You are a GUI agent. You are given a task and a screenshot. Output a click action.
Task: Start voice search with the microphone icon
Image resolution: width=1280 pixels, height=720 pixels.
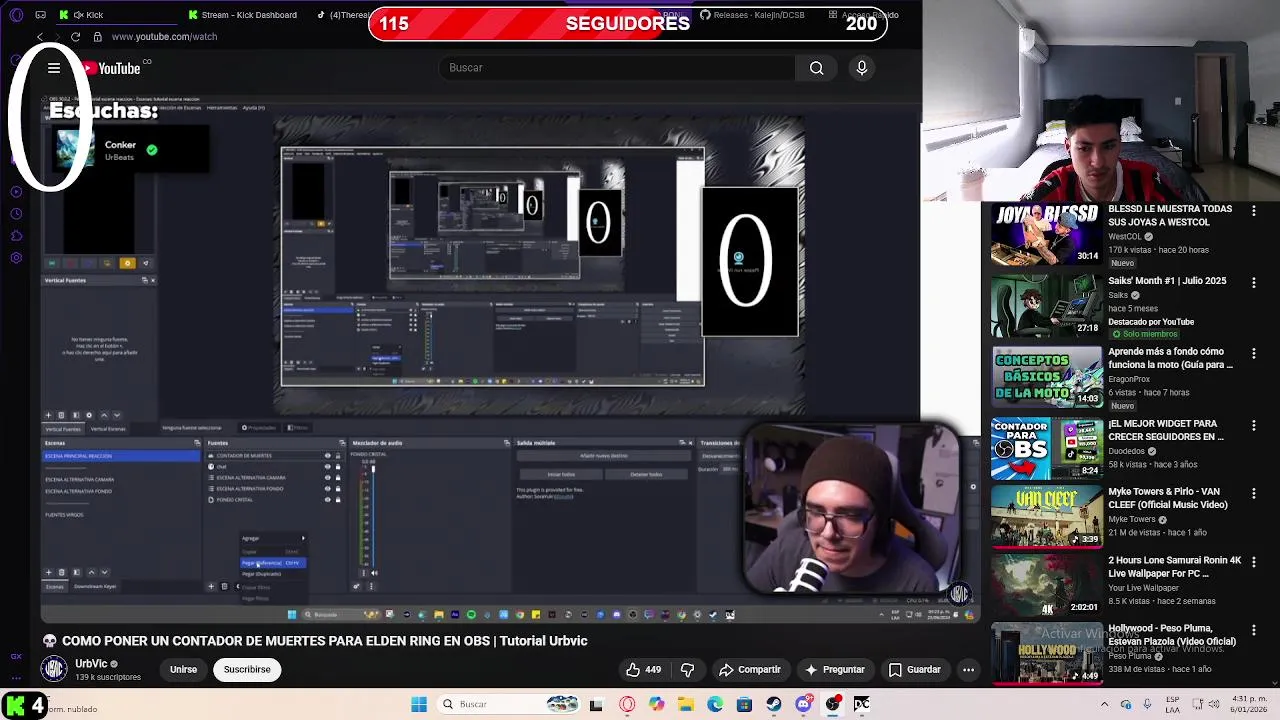click(x=861, y=68)
